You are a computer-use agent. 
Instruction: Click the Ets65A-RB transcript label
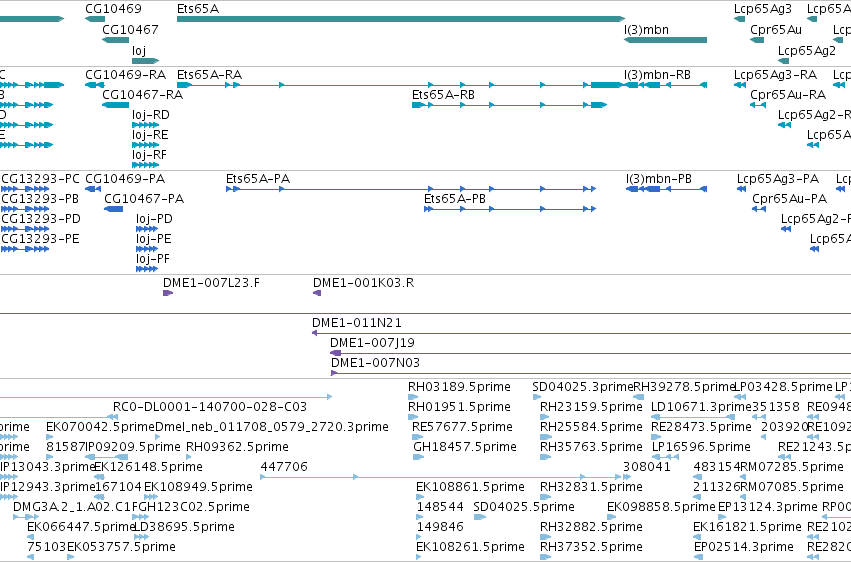[443, 94]
